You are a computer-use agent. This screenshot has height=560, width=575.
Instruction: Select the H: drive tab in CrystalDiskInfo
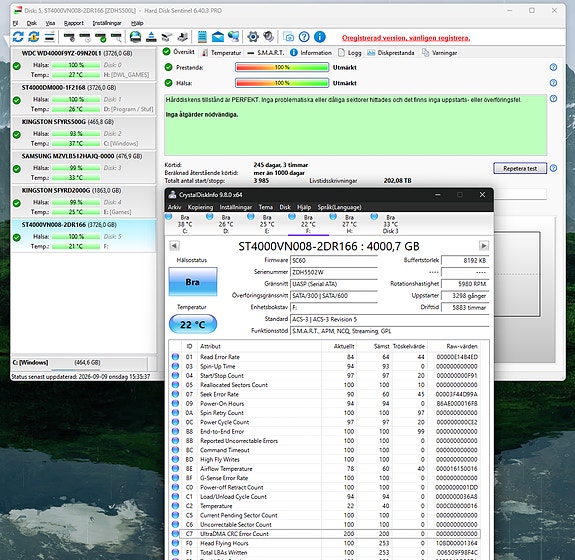(349, 224)
